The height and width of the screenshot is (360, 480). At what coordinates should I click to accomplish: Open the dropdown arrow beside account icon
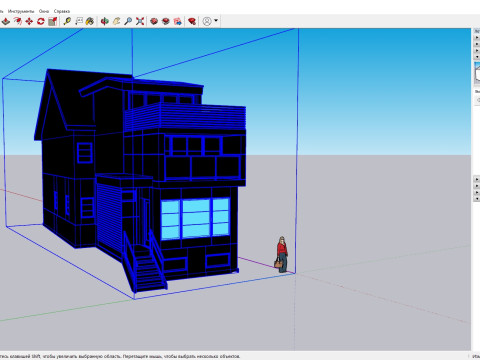216,21
